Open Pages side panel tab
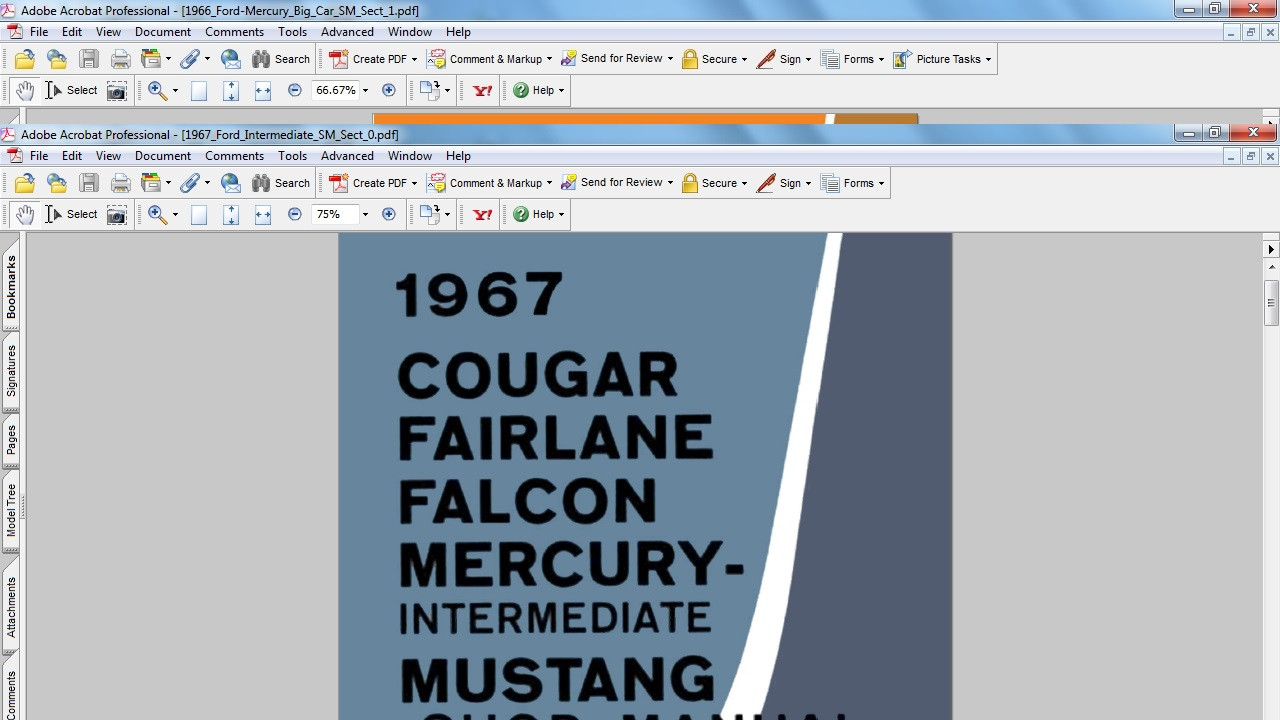 pyautogui.click(x=11, y=440)
